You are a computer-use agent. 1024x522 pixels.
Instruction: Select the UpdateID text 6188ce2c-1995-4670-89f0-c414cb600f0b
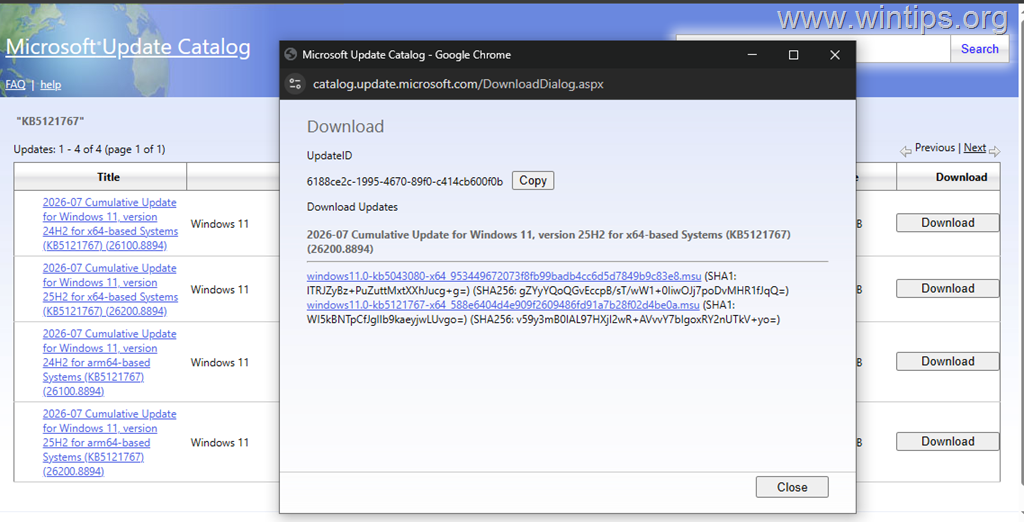tap(405, 182)
